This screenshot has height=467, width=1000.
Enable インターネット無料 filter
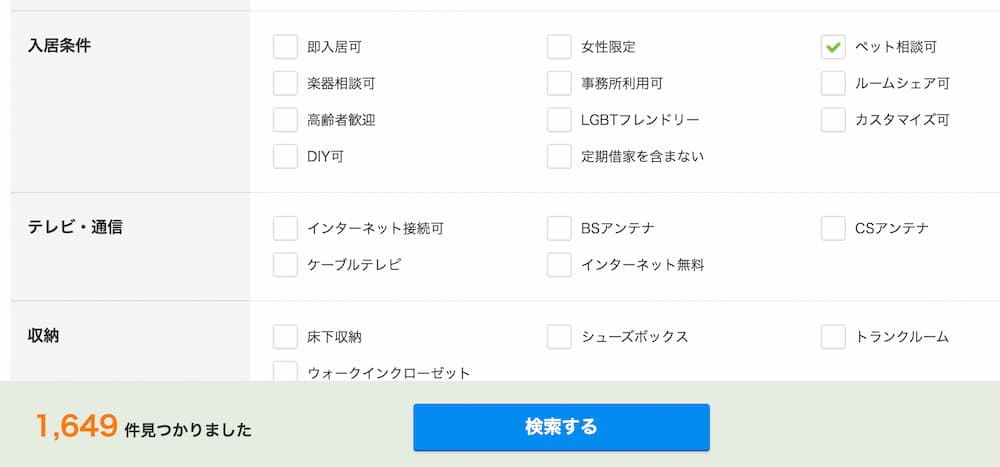click(x=559, y=265)
